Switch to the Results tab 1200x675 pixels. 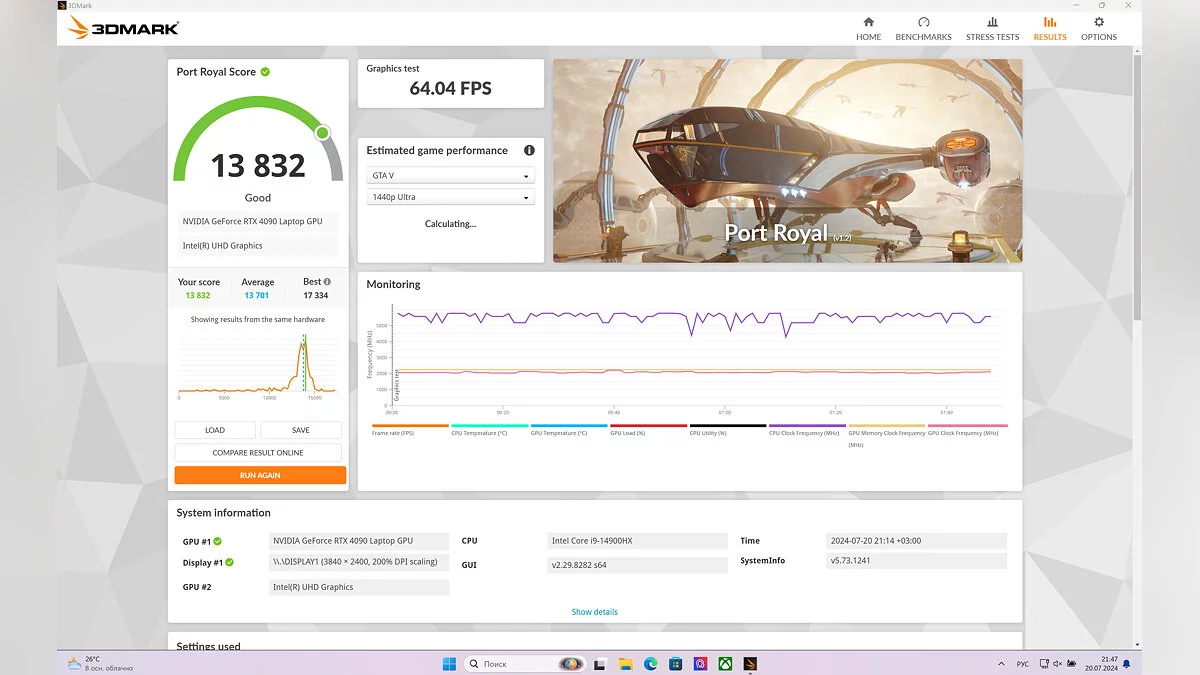click(1049, 28)
